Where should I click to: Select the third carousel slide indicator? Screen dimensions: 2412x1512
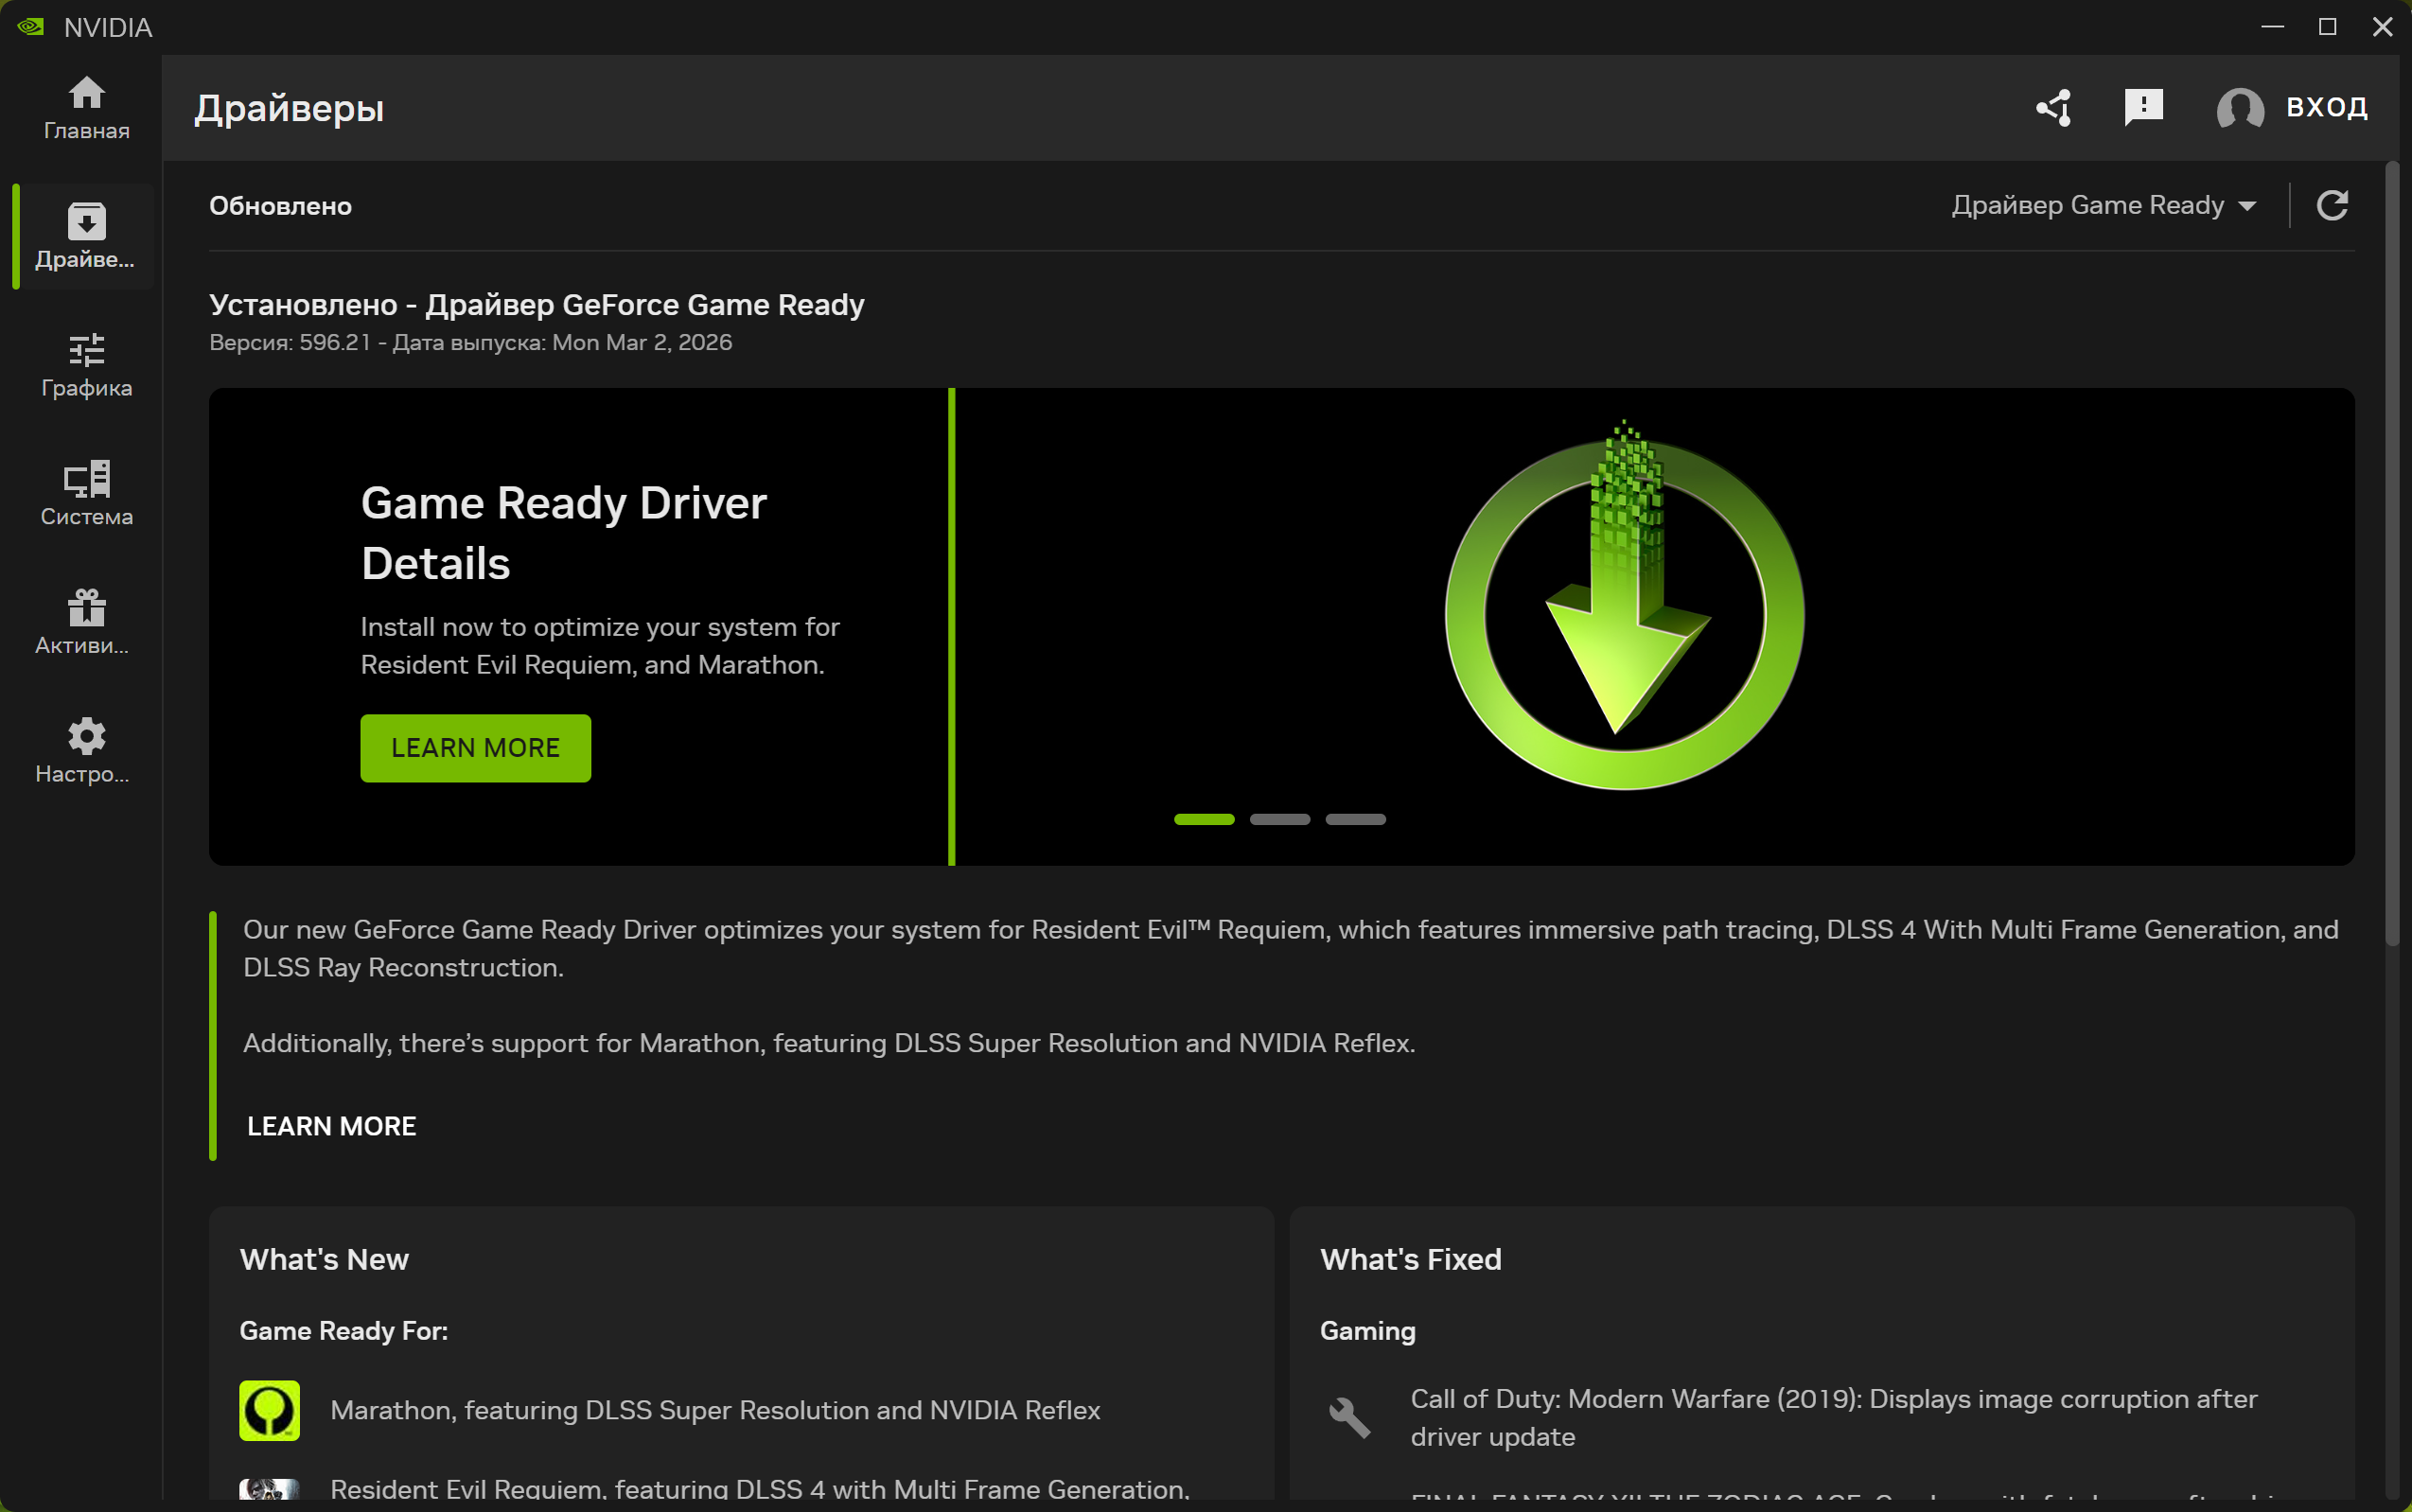[x=1355, y=819]
